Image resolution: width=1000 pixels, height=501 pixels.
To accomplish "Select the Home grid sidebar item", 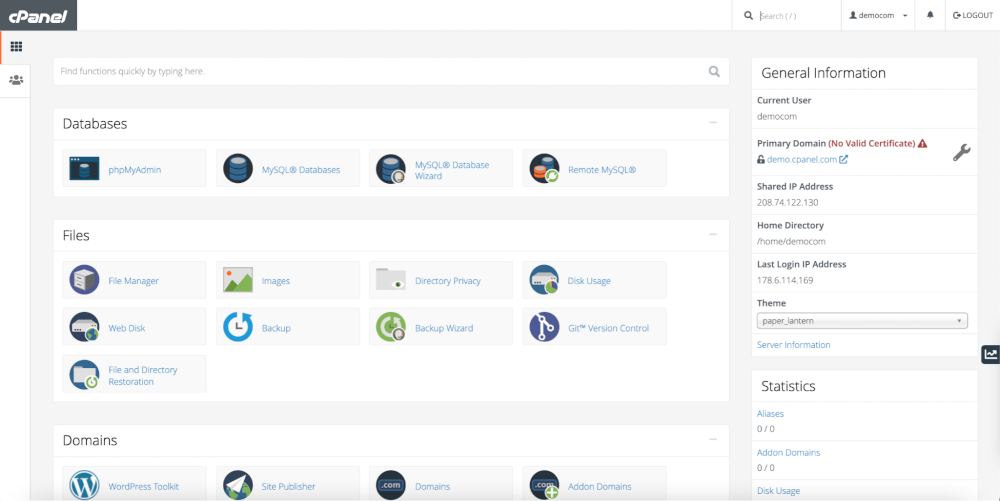I will pos(16,47).
